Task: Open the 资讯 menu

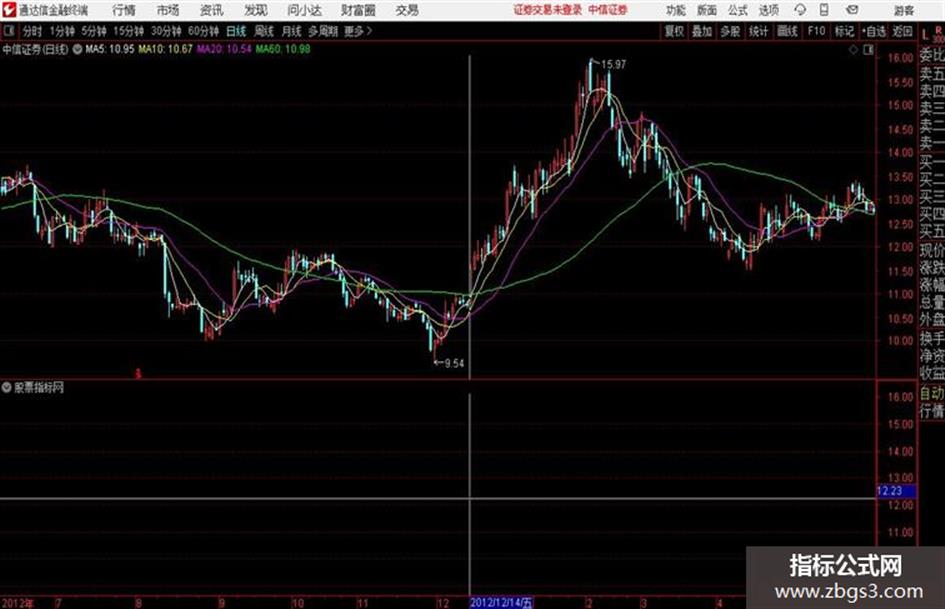Action: point(212,10)
